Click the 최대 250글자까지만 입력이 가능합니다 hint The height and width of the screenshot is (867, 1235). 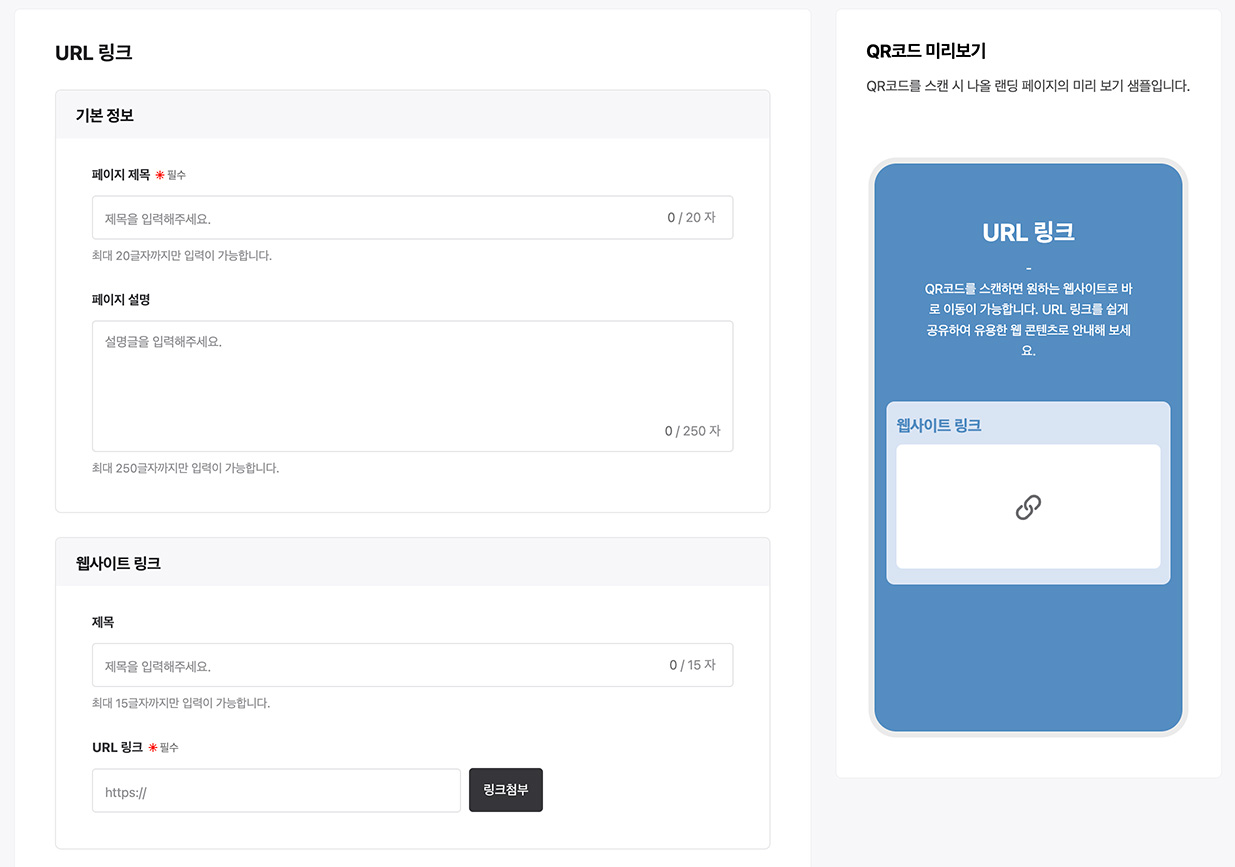(185, 467)
